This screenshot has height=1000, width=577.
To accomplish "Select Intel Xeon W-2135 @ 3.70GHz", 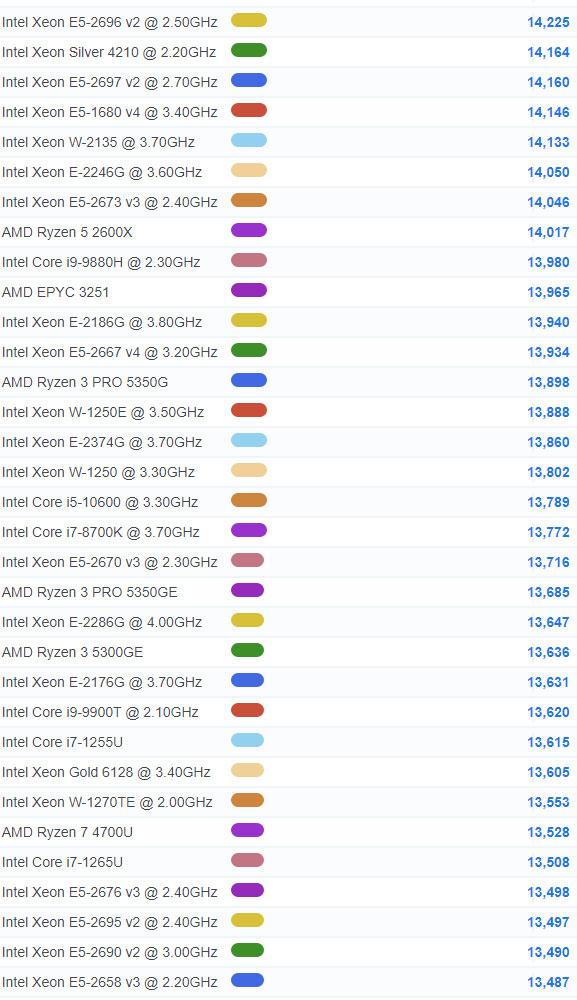I will pyautogui.click(x=98, y=142).
